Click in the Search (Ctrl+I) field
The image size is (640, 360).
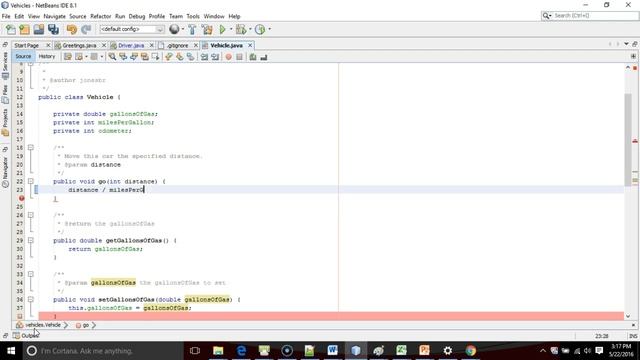tap(589, 16)
